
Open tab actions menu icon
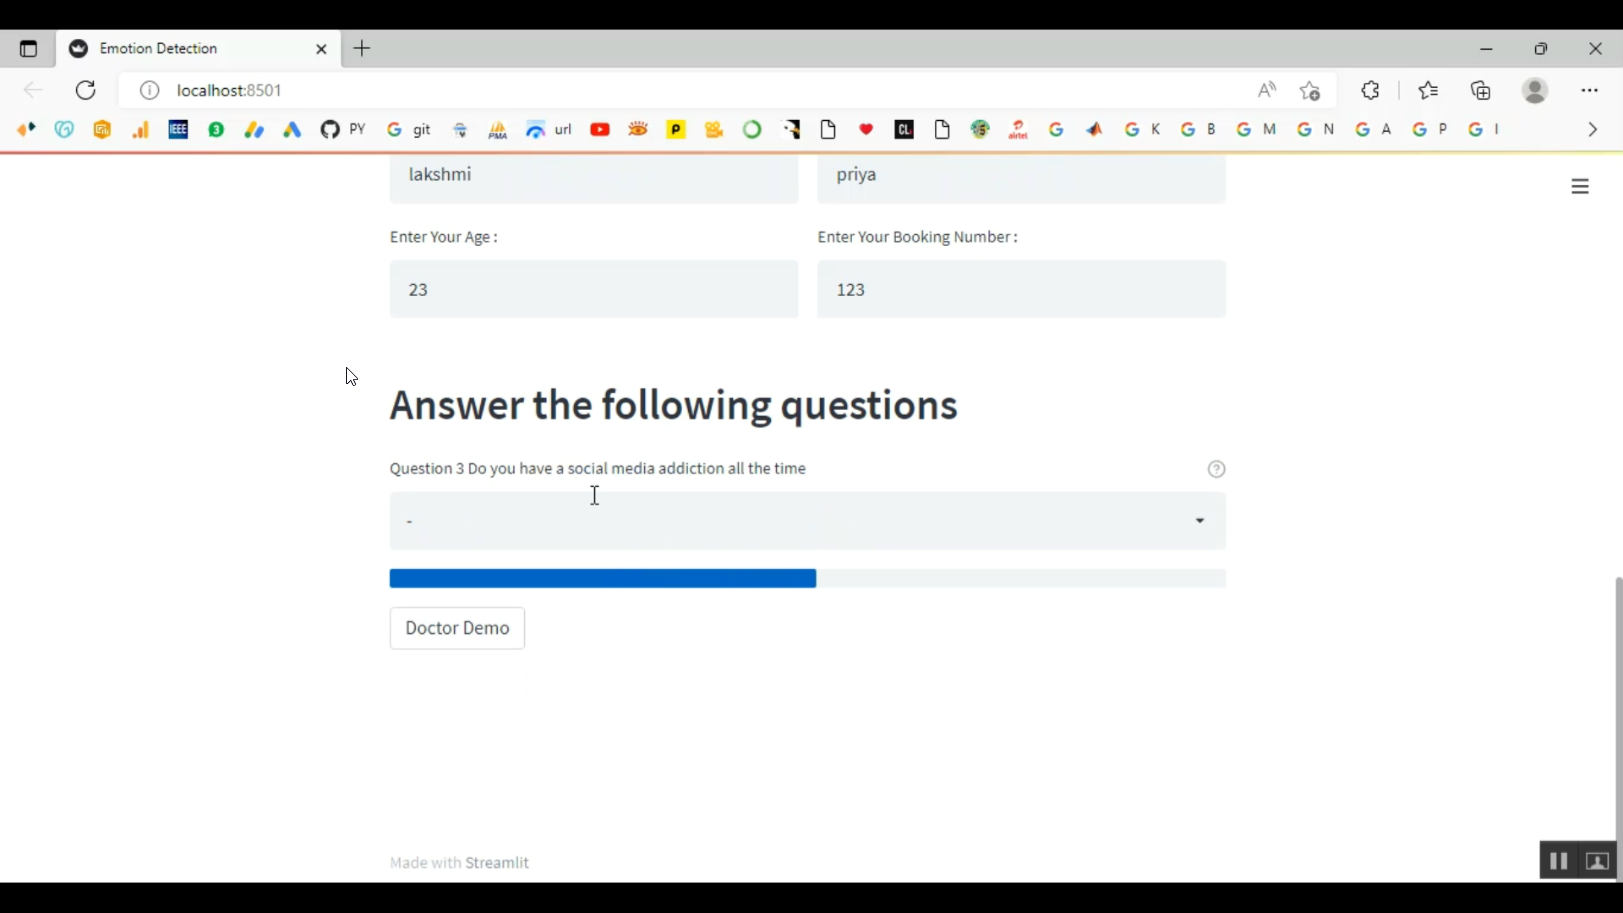(x=28, y=48)
